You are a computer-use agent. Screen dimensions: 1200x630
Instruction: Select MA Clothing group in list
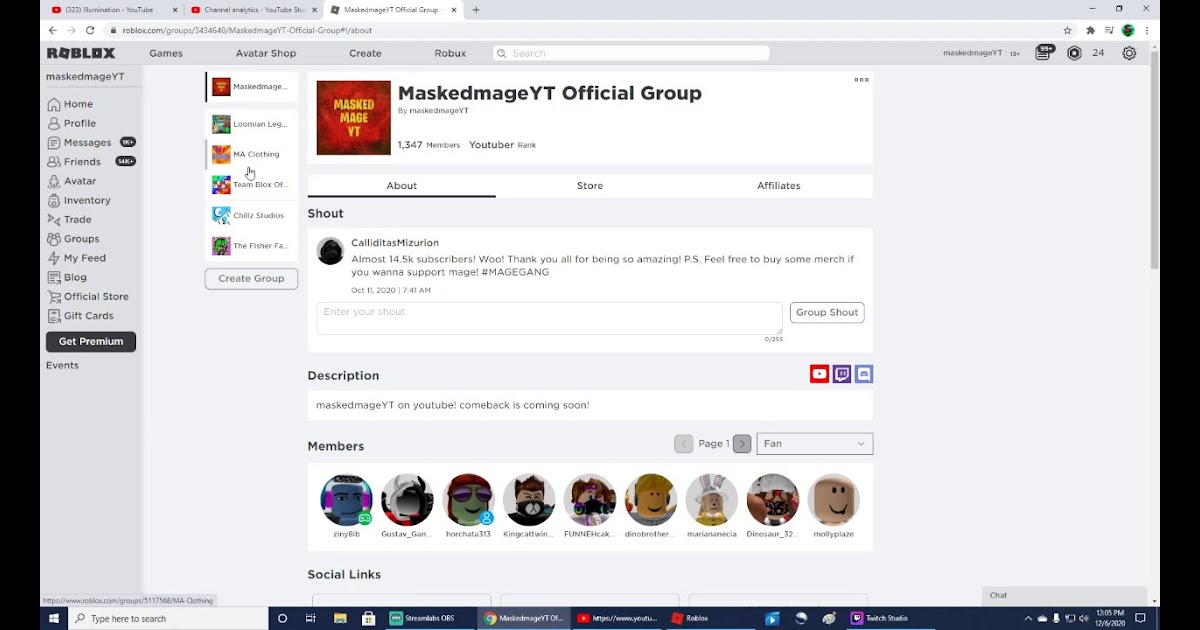(x=252, y=154)
